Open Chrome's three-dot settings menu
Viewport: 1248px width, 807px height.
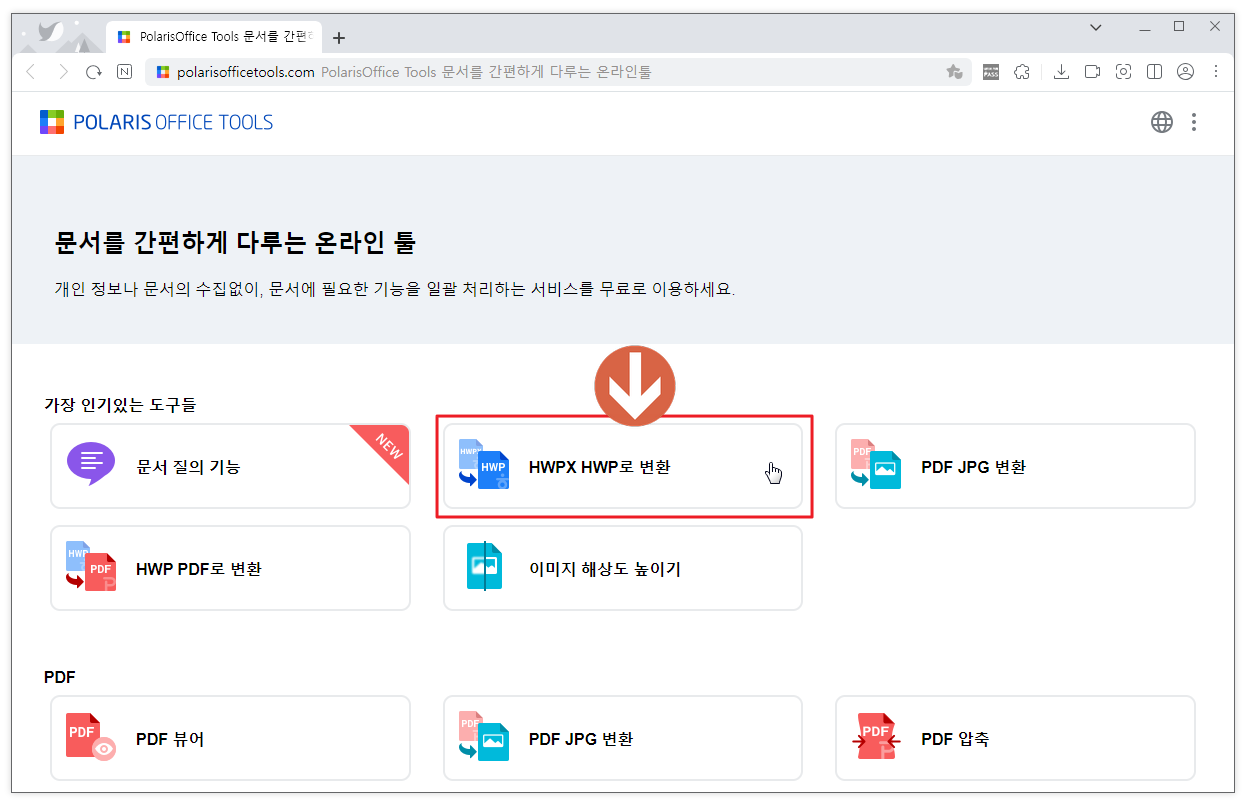1216,71
